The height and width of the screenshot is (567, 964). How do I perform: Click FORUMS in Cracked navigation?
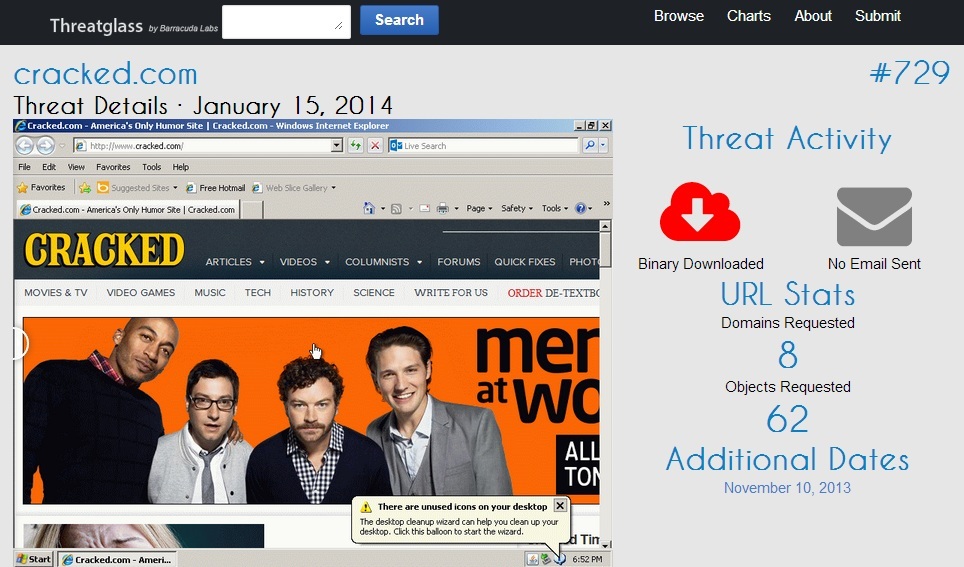click(459, 261)
